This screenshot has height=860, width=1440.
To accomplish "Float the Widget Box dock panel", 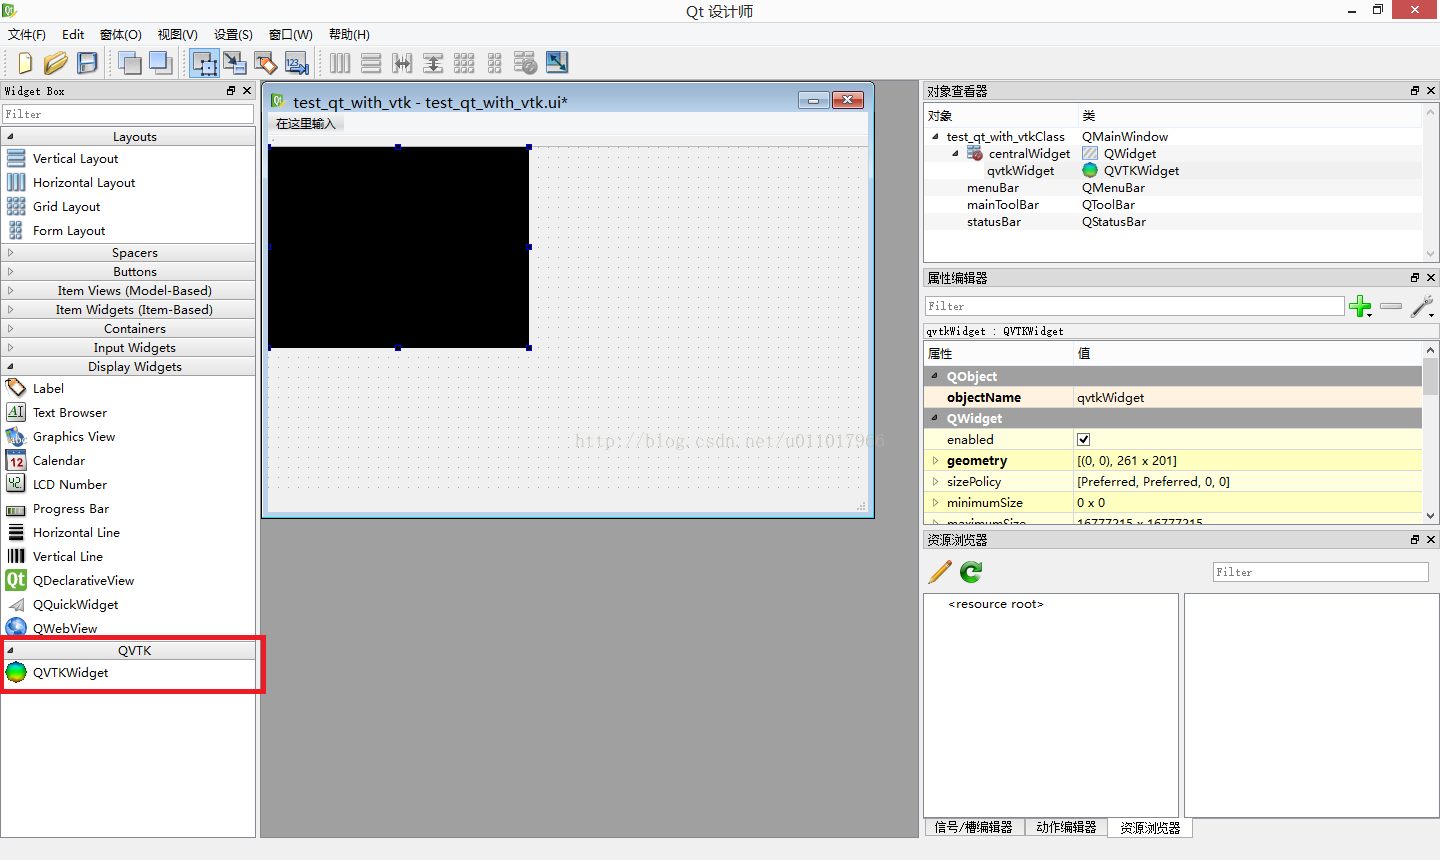I will [x=231, y=91].
